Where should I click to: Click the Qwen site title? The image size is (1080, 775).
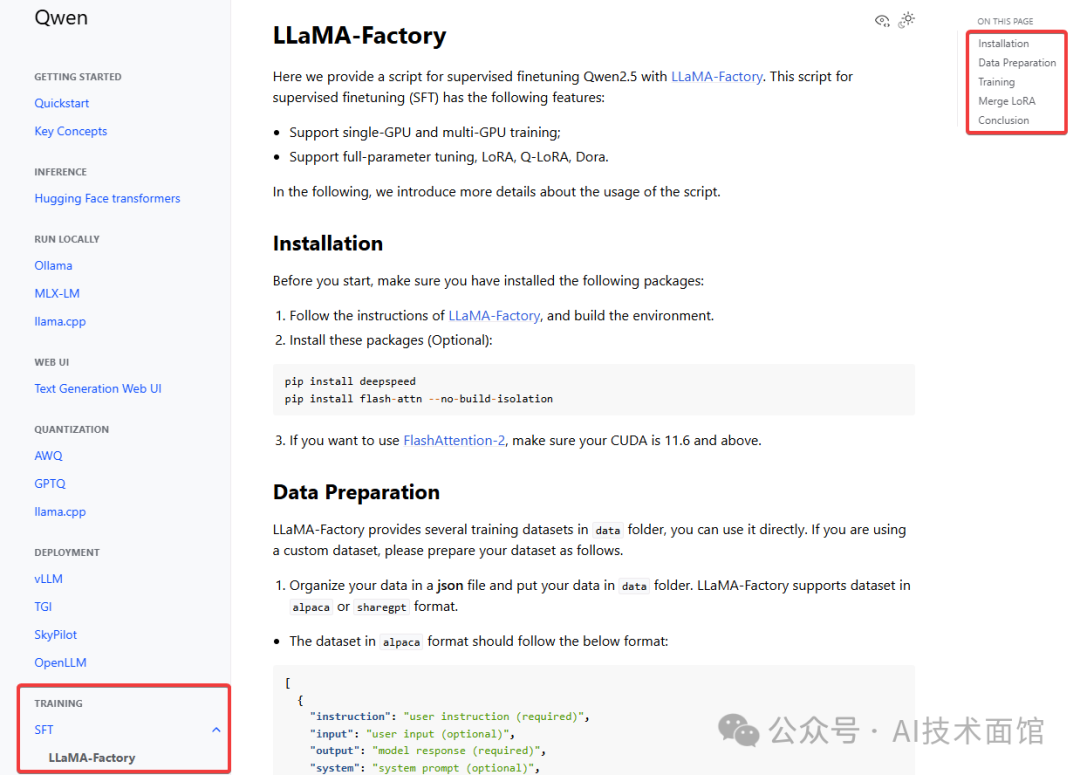coord(61,17)
